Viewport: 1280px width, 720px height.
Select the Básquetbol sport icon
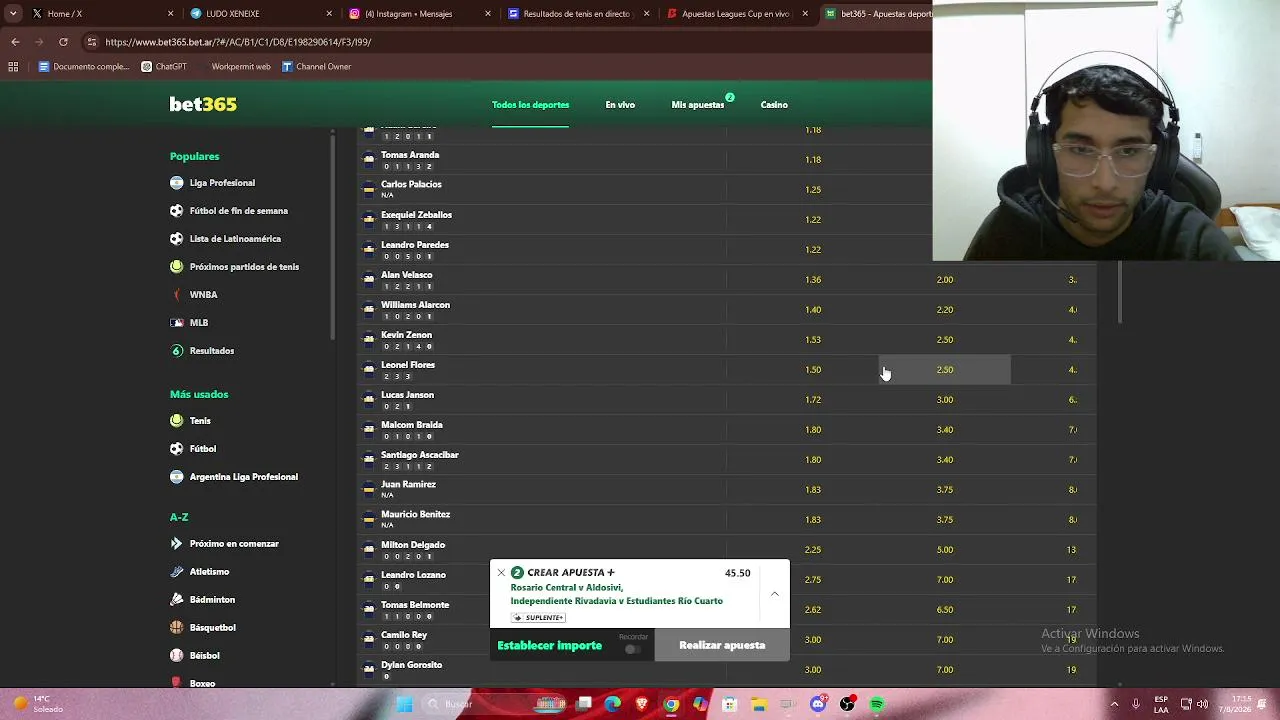(177, 628)
